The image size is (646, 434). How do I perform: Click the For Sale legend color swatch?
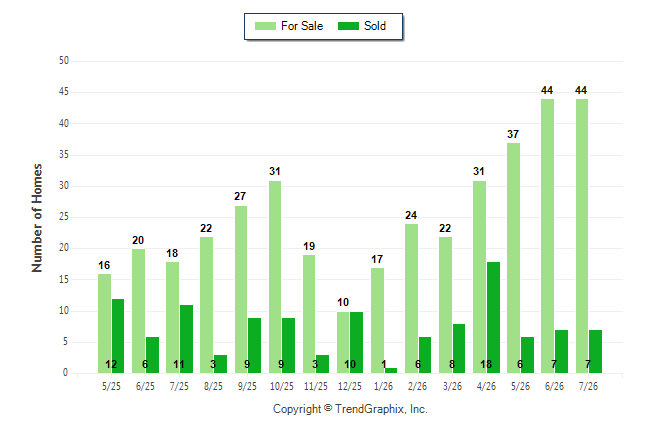pyautogui.click(x=265, y=26)
